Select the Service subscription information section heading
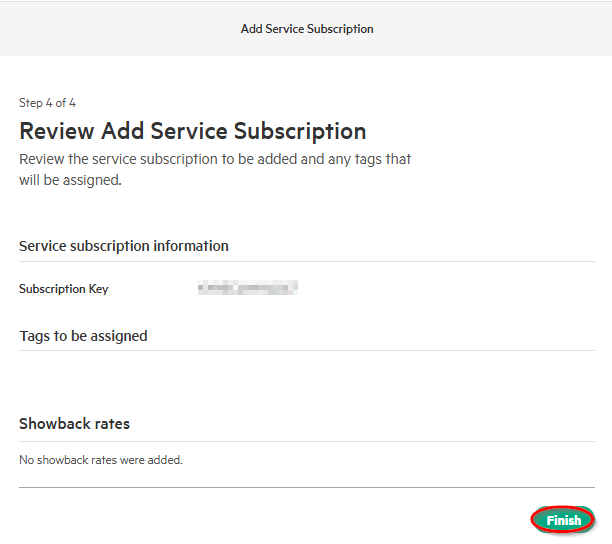612x544 pixels. (124, 246)
